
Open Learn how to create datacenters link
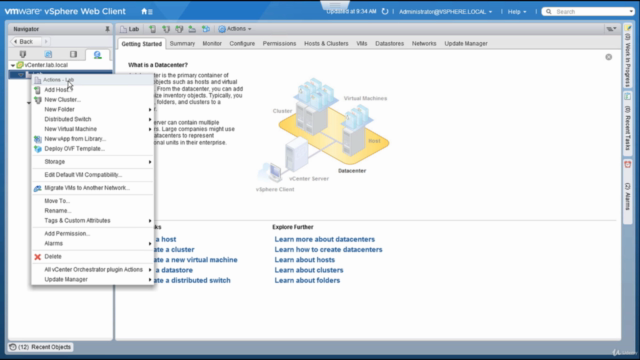tap(328, 249)
